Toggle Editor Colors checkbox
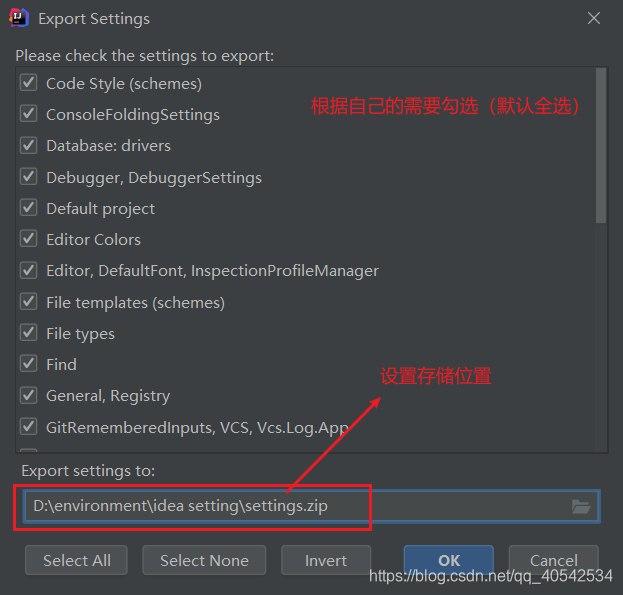Screen dimensions: 623x595 29,239
